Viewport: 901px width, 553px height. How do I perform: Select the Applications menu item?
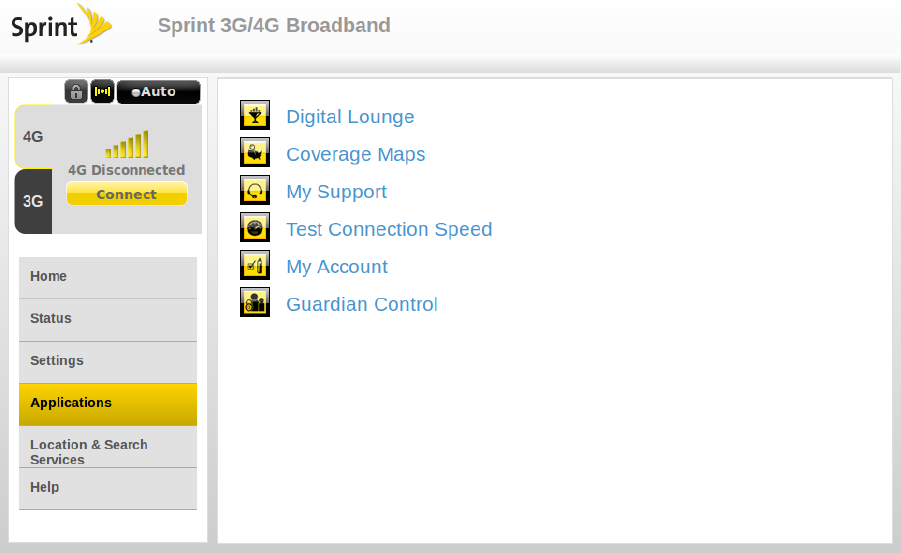pyautogui.click(x=108, y=403)
